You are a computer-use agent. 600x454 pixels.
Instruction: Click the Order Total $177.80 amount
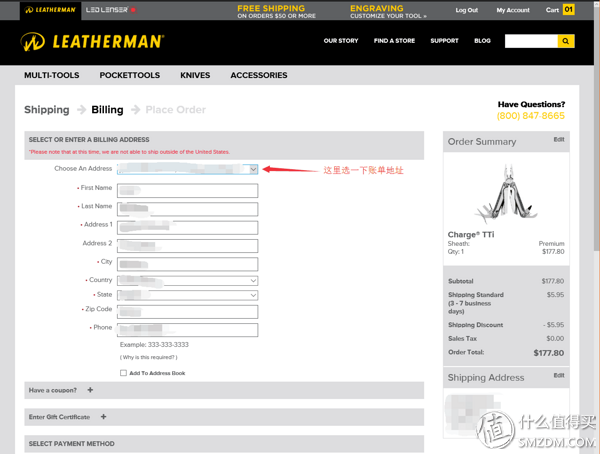[549, 353]
